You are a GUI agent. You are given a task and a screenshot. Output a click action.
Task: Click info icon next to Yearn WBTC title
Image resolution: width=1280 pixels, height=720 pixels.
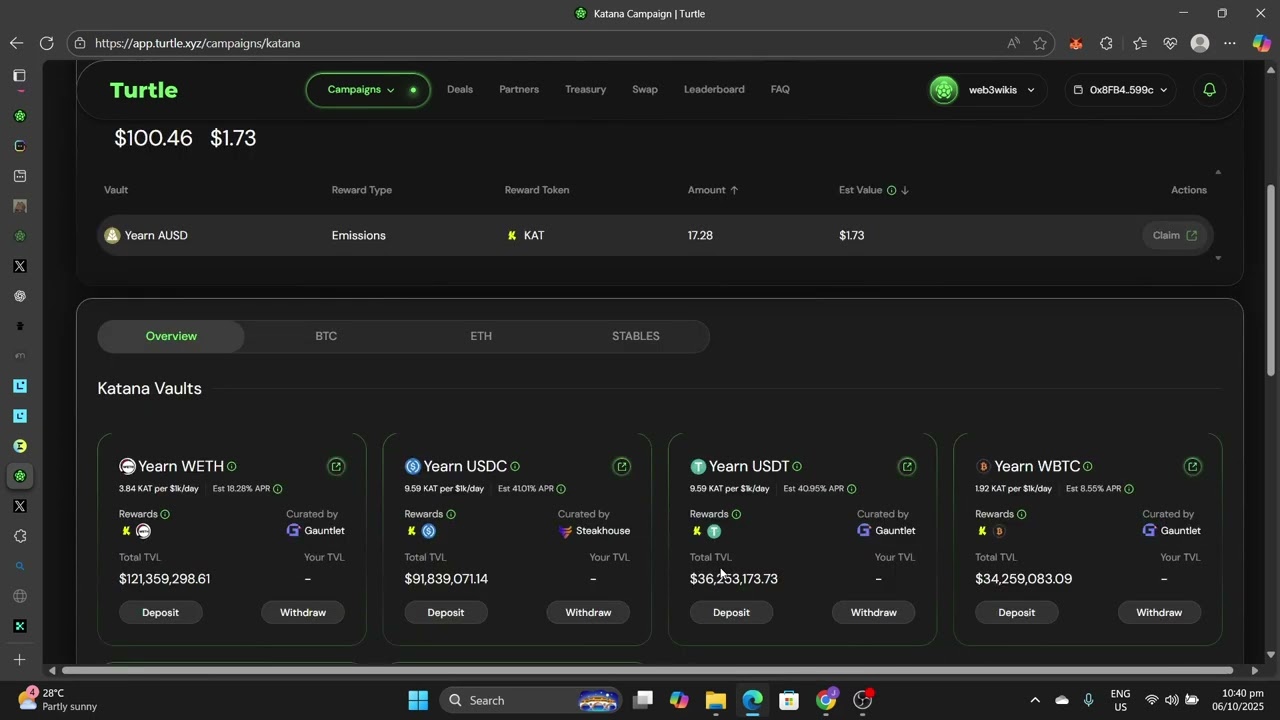pyautogui.click(x=1088, y=467)
